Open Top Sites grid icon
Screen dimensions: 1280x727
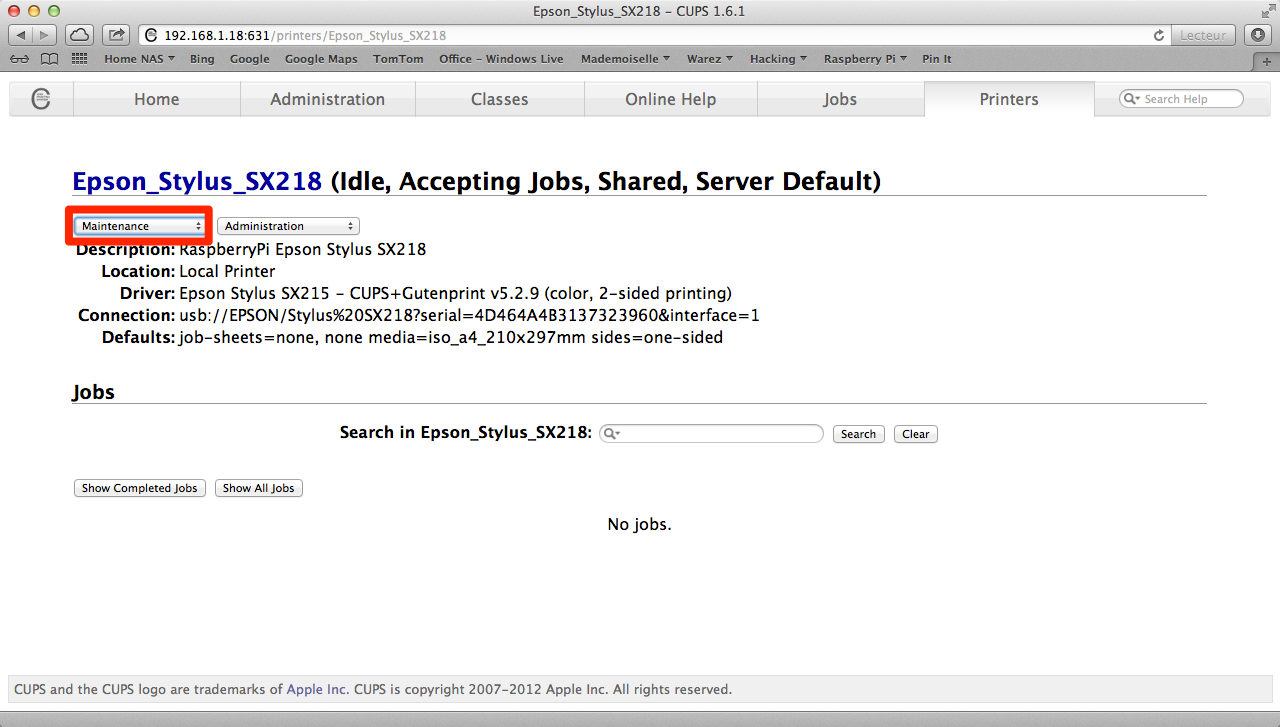coord(79,59)
